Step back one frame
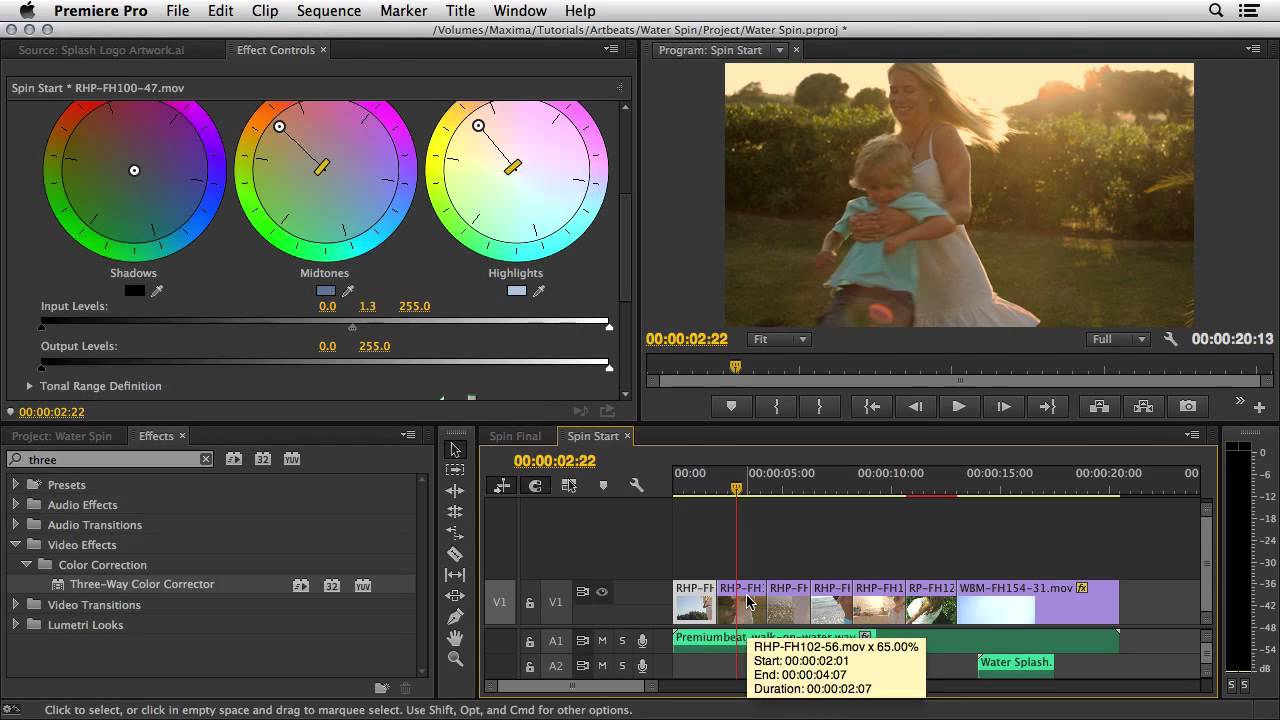This screenshot has height=720, width=1280. point(915,406)
